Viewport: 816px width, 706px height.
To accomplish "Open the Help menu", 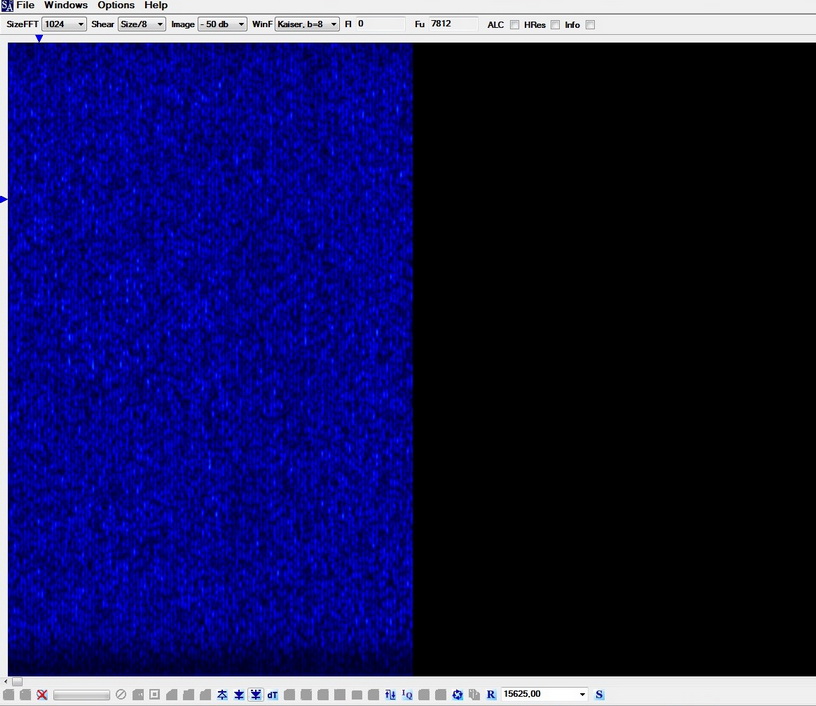I will coord(156,5).
